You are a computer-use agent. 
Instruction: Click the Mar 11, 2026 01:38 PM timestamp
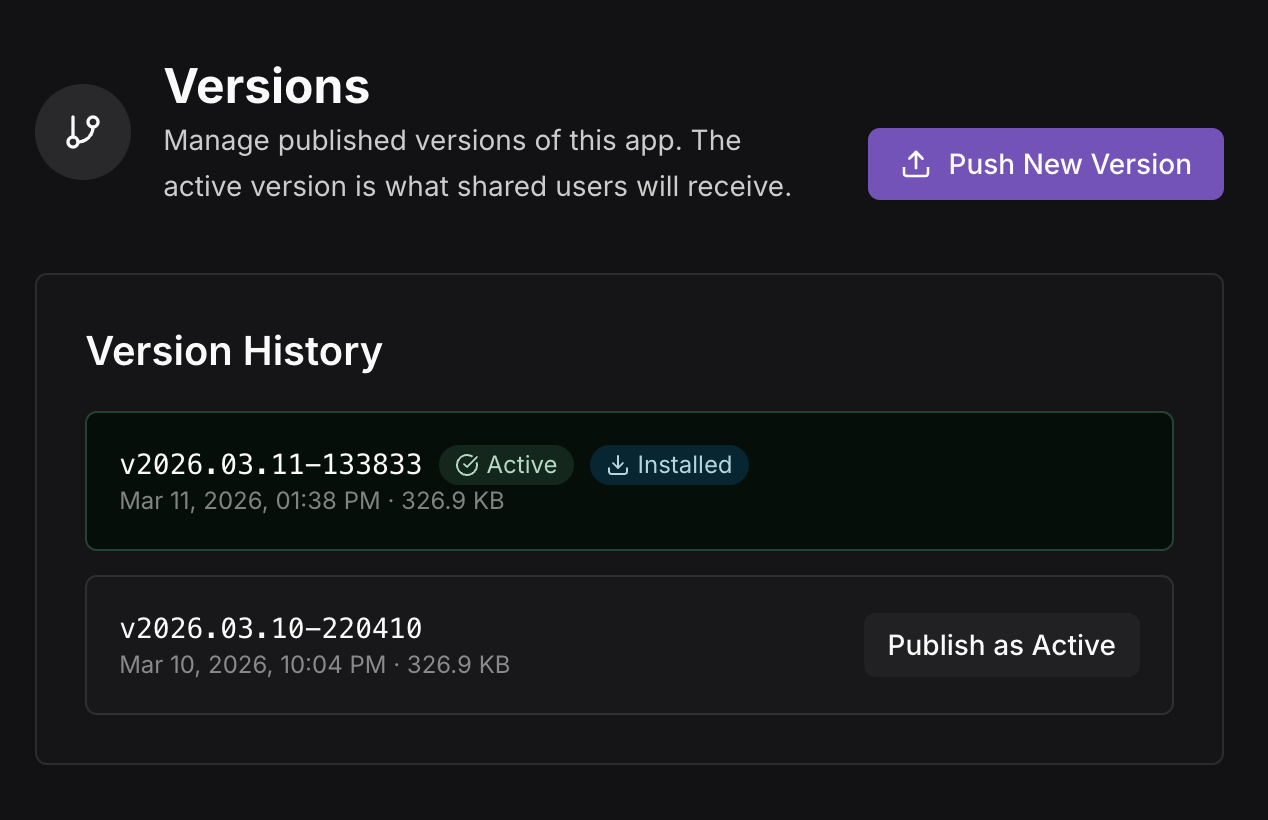250,500
